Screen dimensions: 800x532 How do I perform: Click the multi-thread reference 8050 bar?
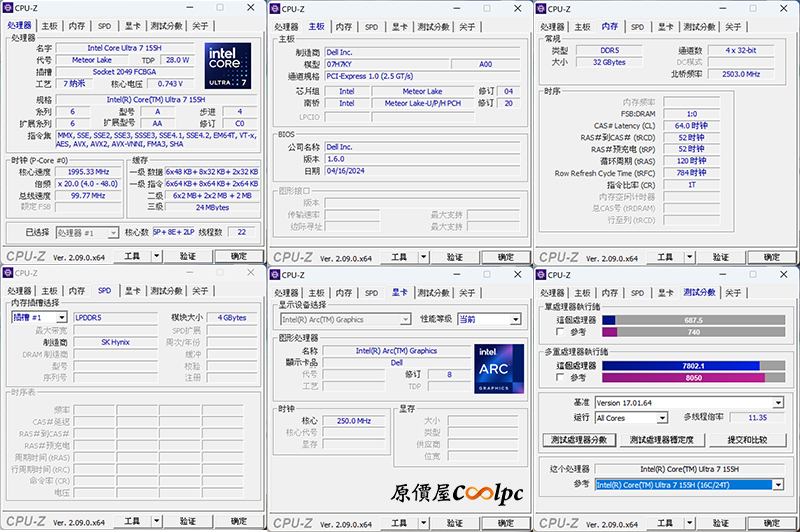click(x=693, y=377)
